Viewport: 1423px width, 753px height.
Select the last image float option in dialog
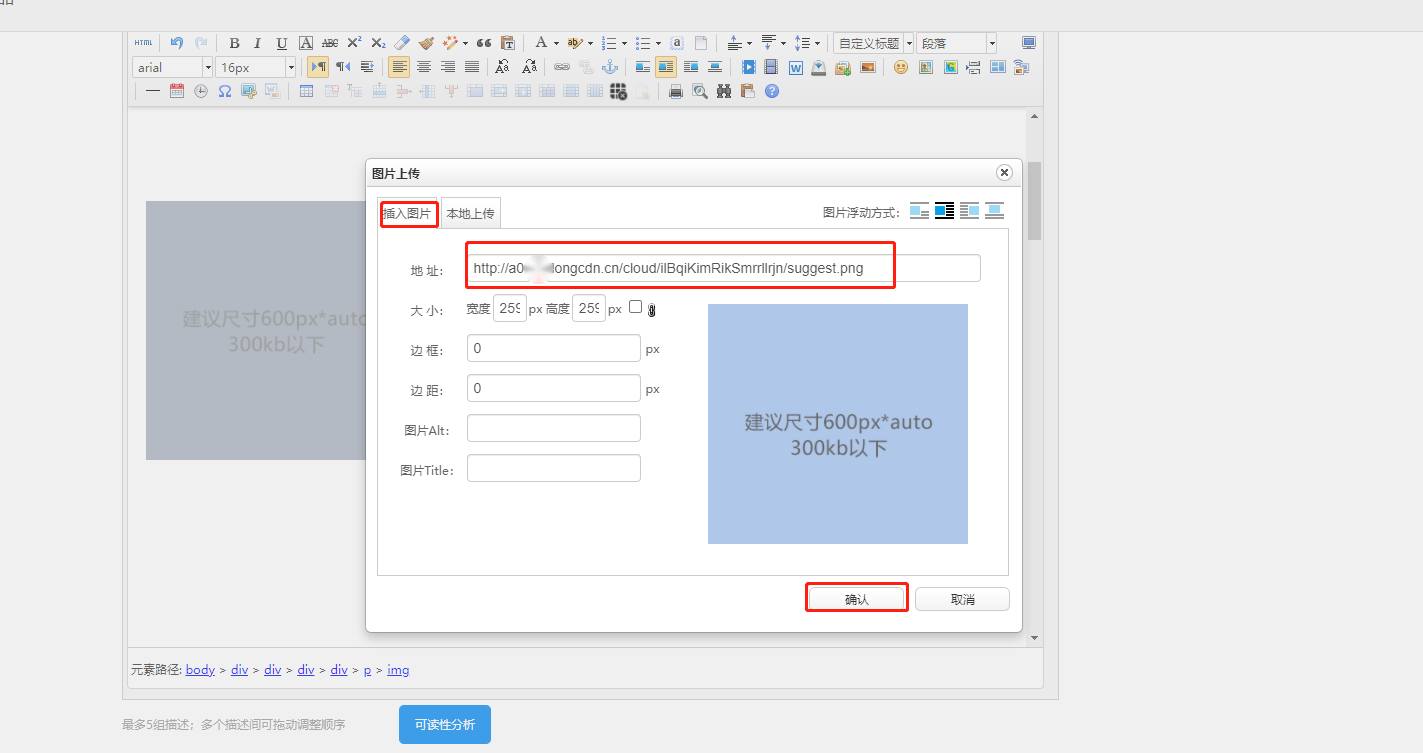pyautogui.click(x=994, y=211)
